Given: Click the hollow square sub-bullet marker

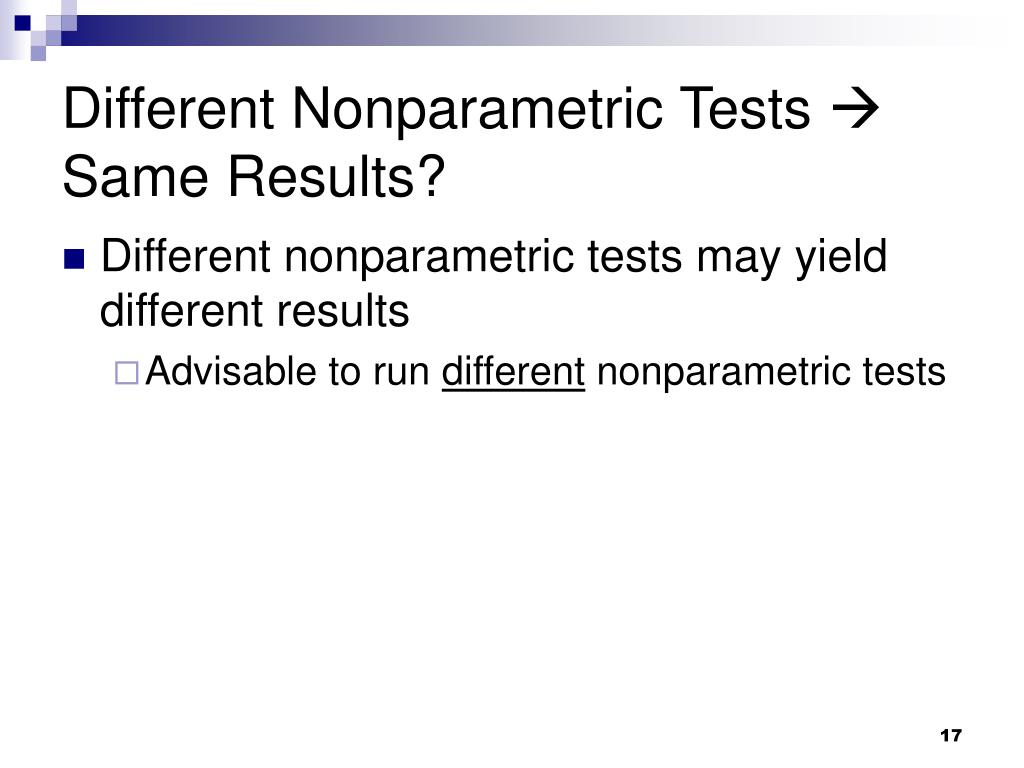Looking at the screenshot, I should point(127,373).
